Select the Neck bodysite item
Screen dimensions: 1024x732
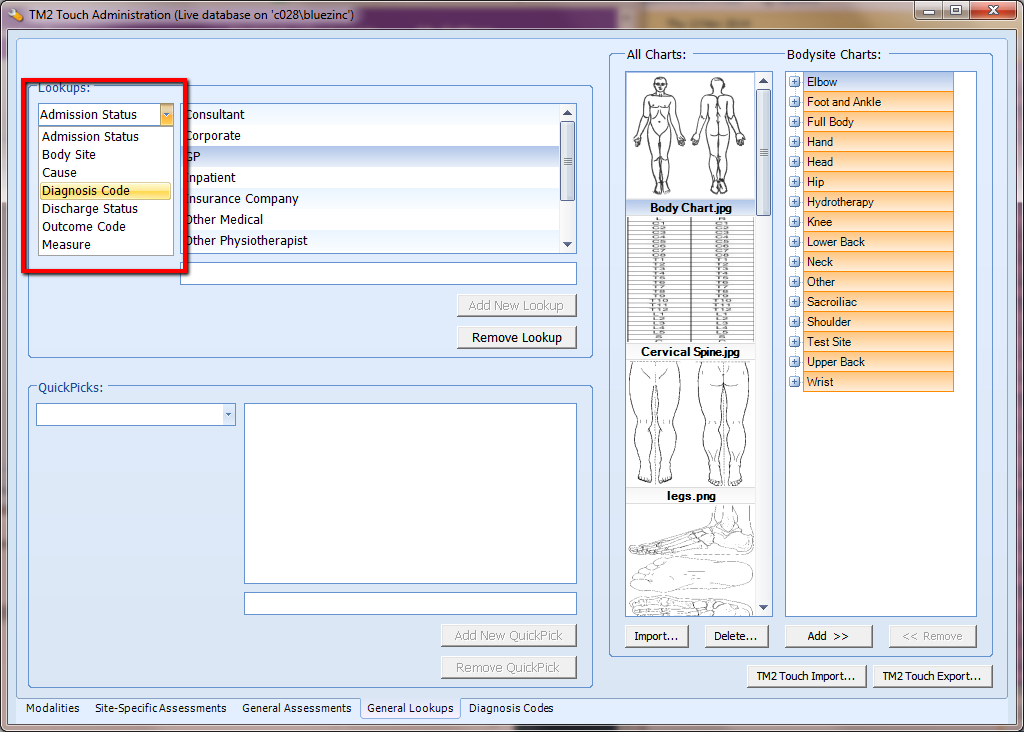pos(878,262)
